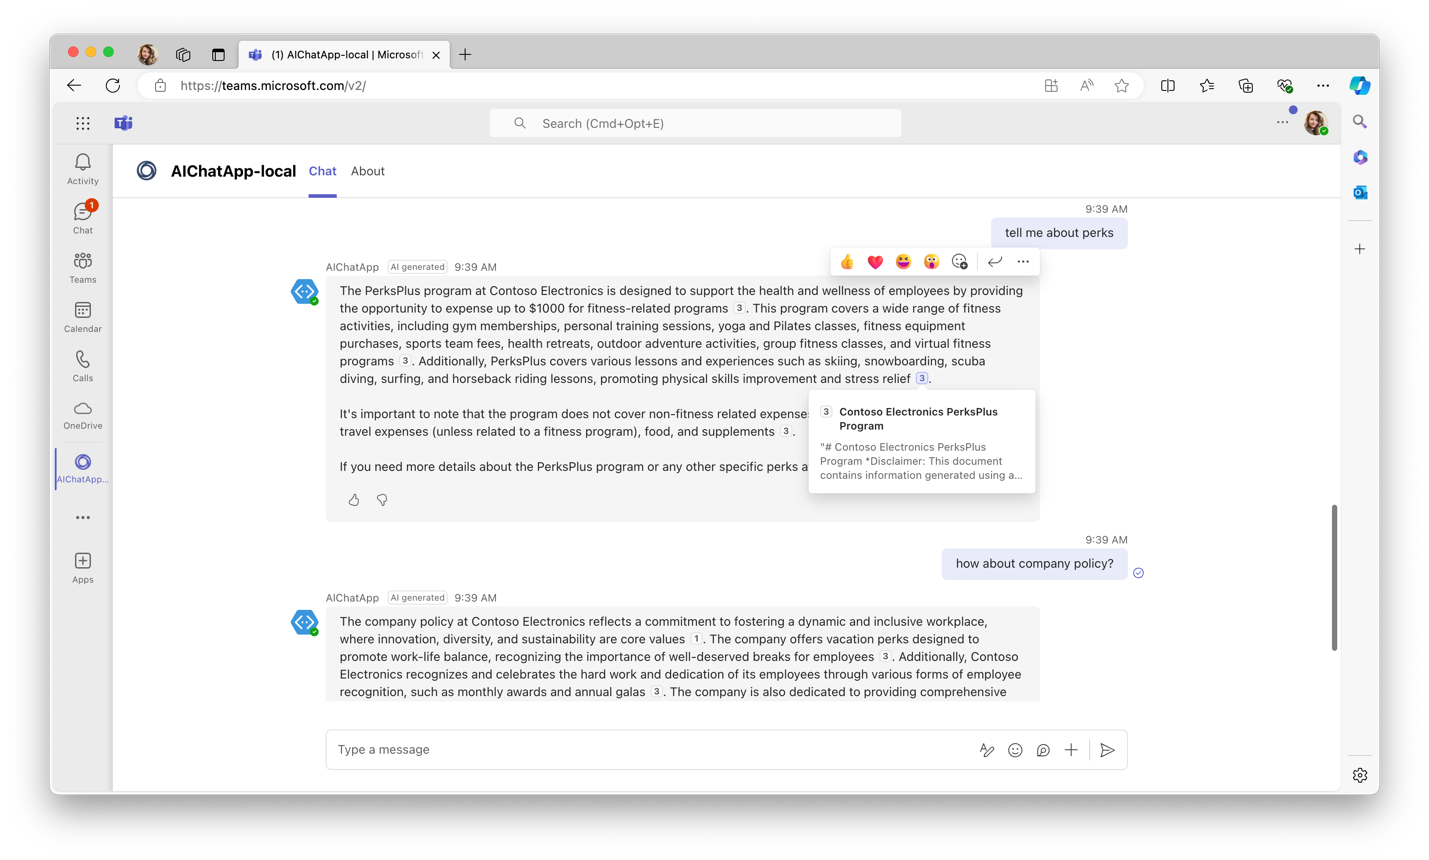React with red heart emoji

(875, 262)
